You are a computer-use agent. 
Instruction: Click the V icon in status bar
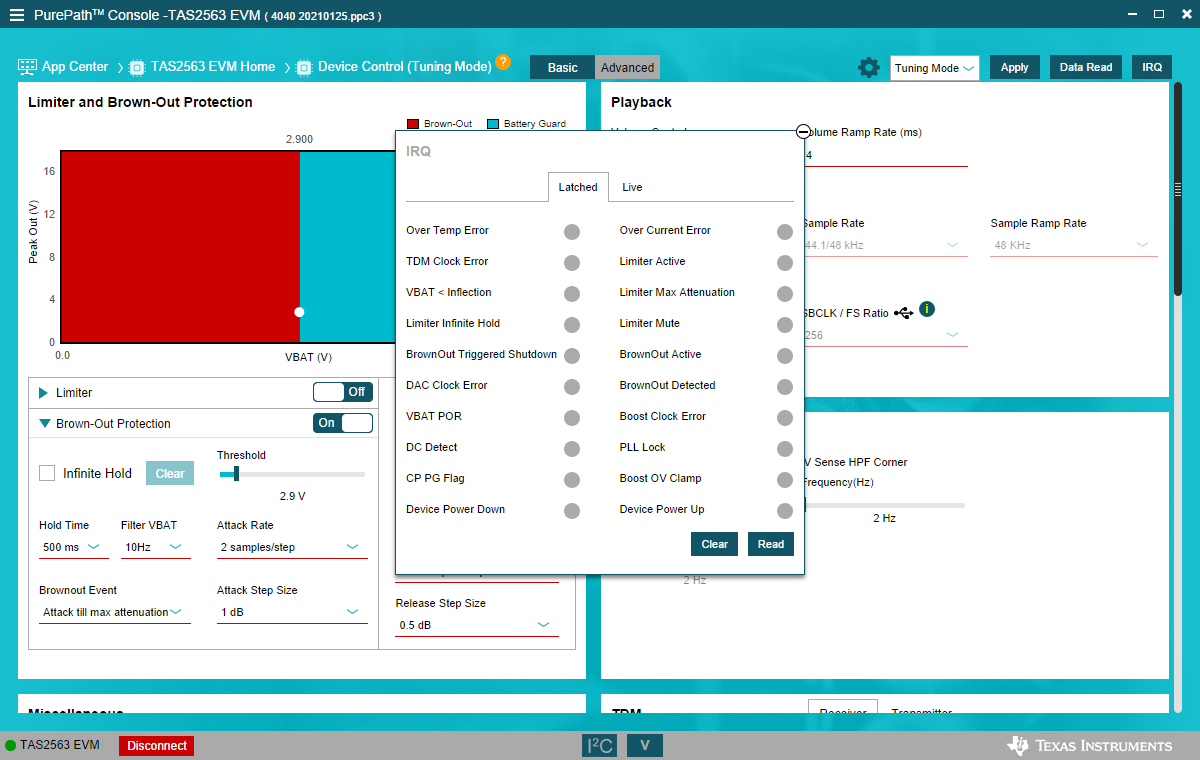pyautogui.click(x=645, y=745)
